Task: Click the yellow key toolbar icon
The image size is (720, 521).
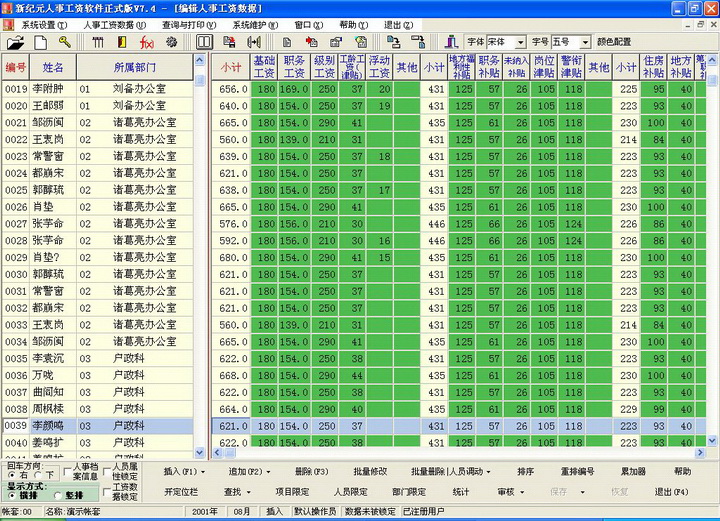Action: (64, 43)
